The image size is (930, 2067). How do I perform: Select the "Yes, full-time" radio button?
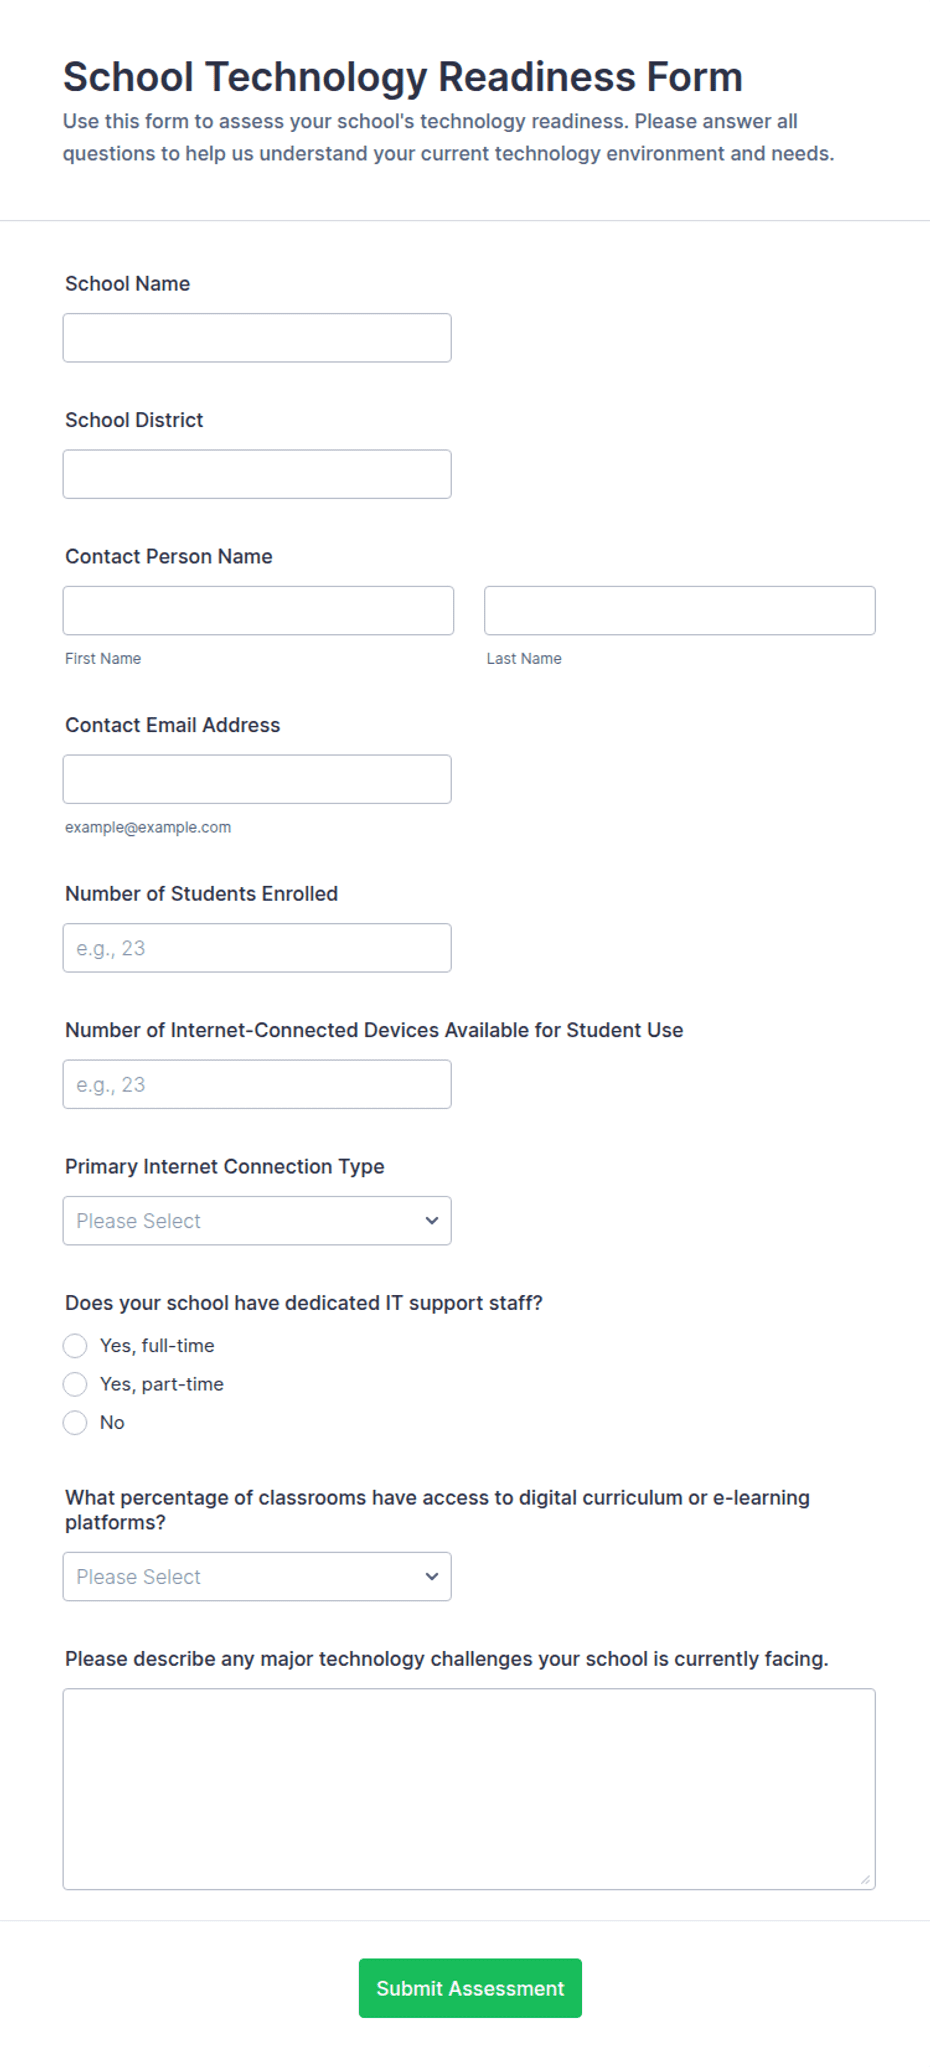pos(75,1346)
